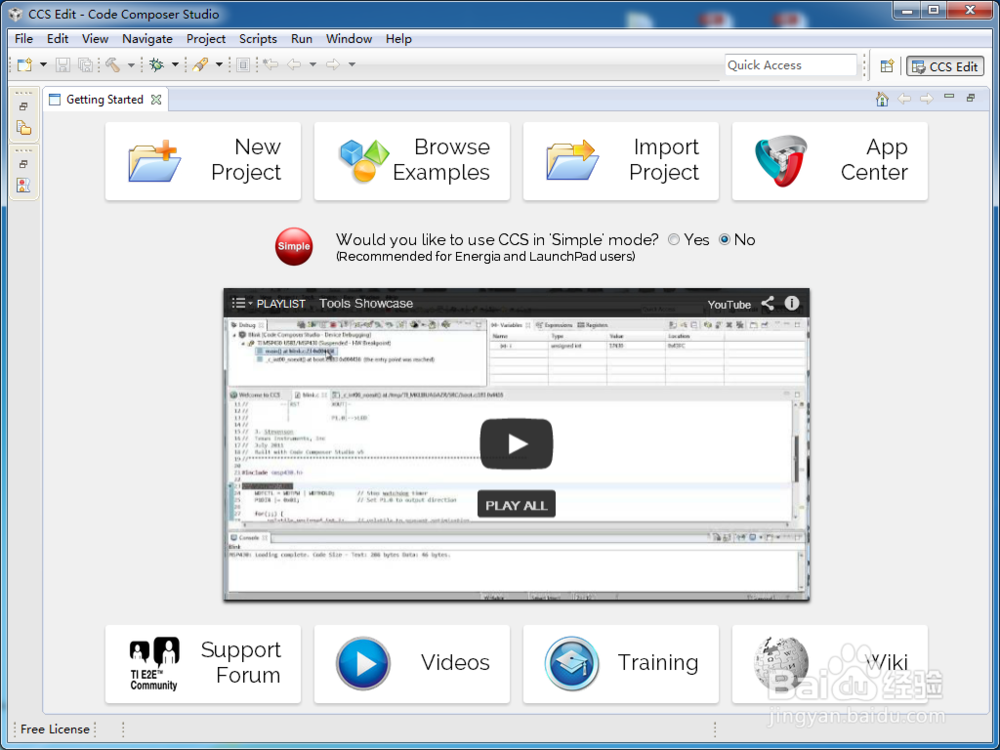Open the Navigate menu
Image resolution: width=1000 pixels, height=750 pixels.
click(147, 39)
